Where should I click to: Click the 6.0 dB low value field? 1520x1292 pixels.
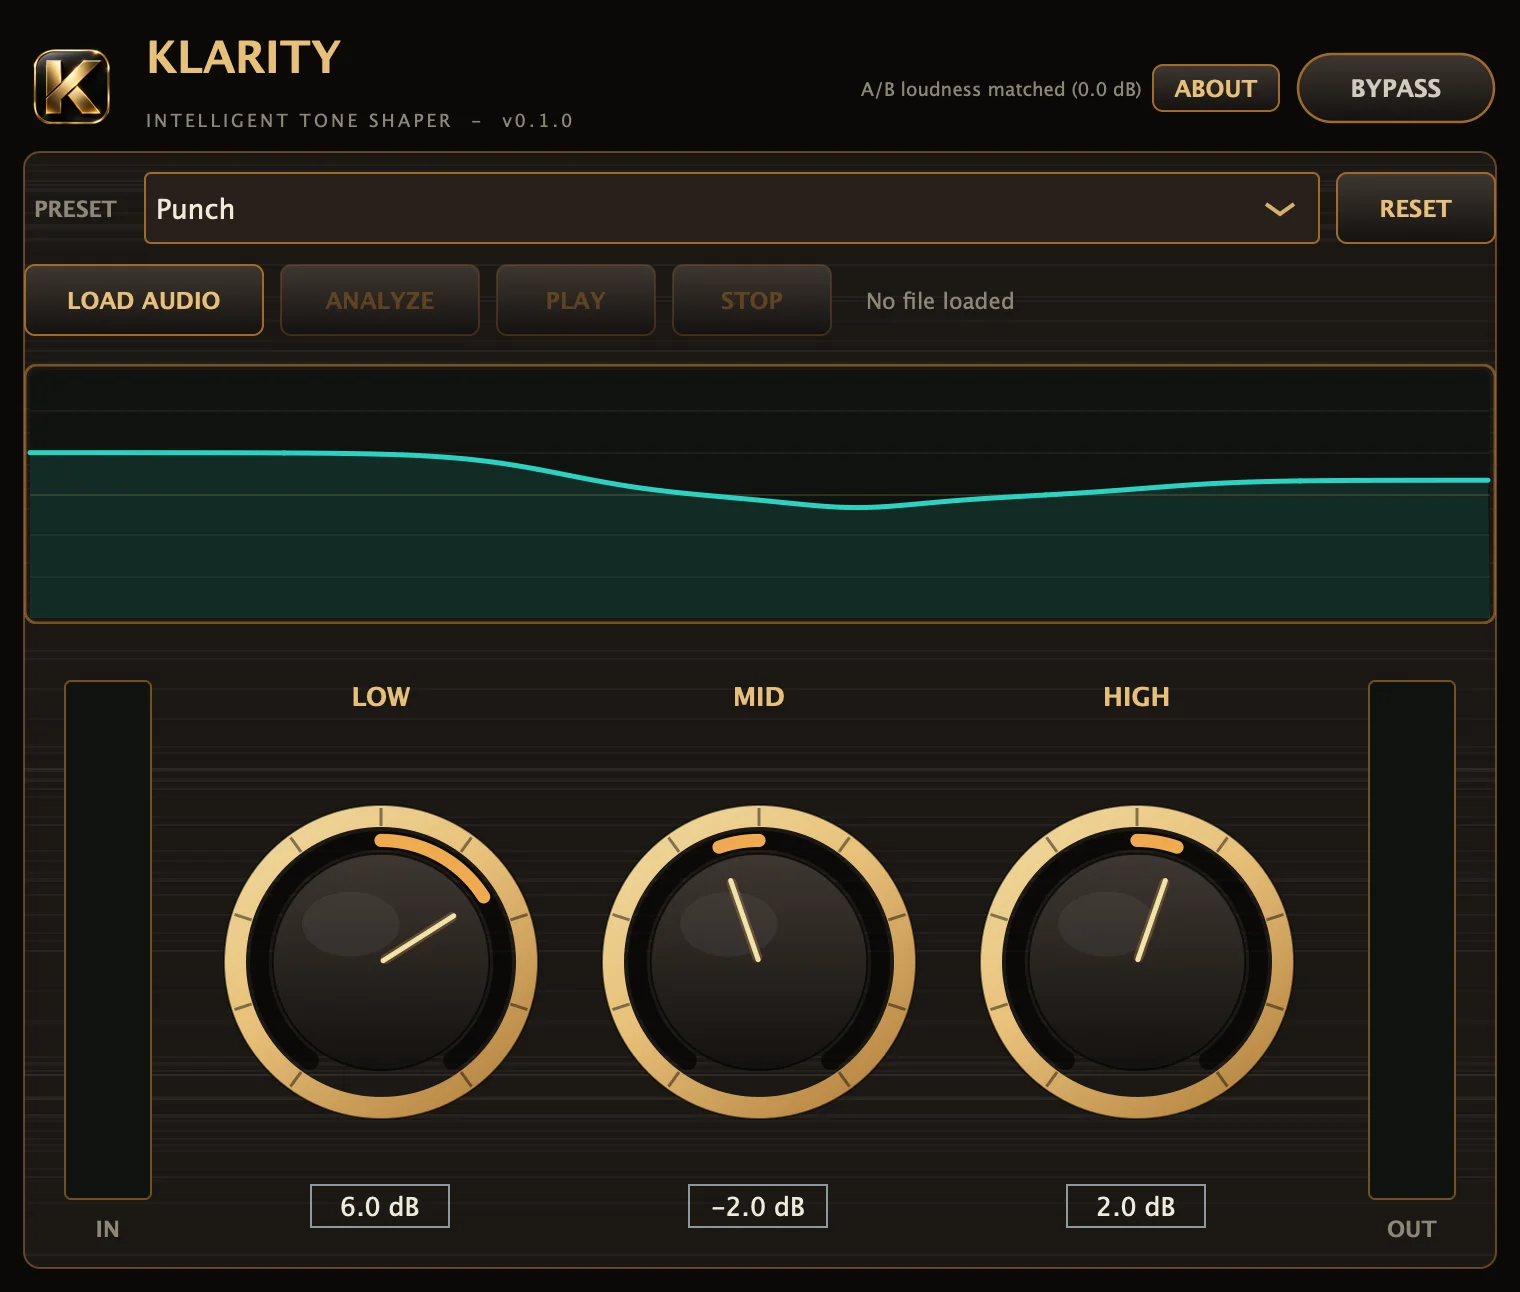[380, 1206]
